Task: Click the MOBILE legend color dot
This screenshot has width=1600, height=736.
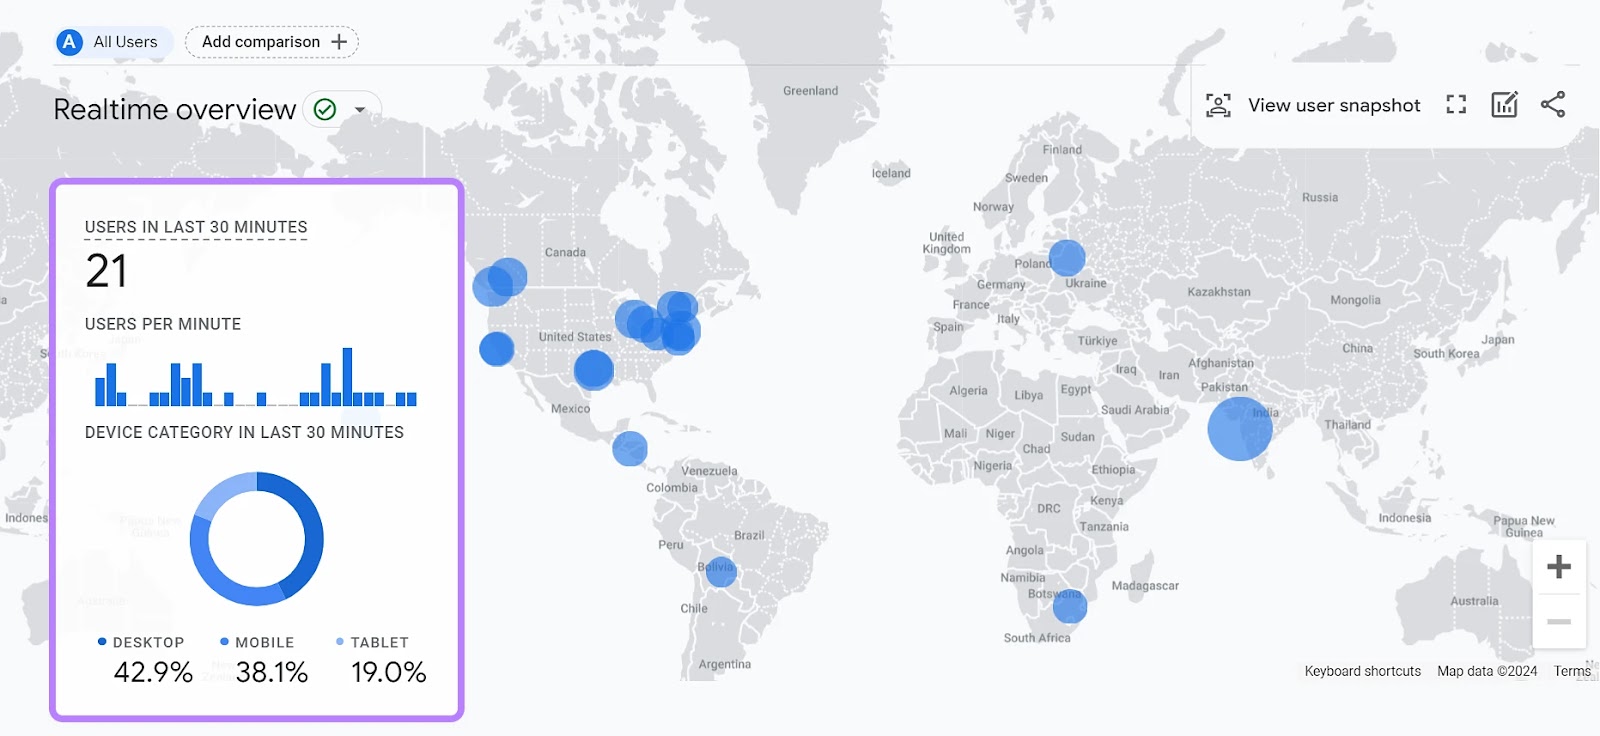Action: point(224,642)
